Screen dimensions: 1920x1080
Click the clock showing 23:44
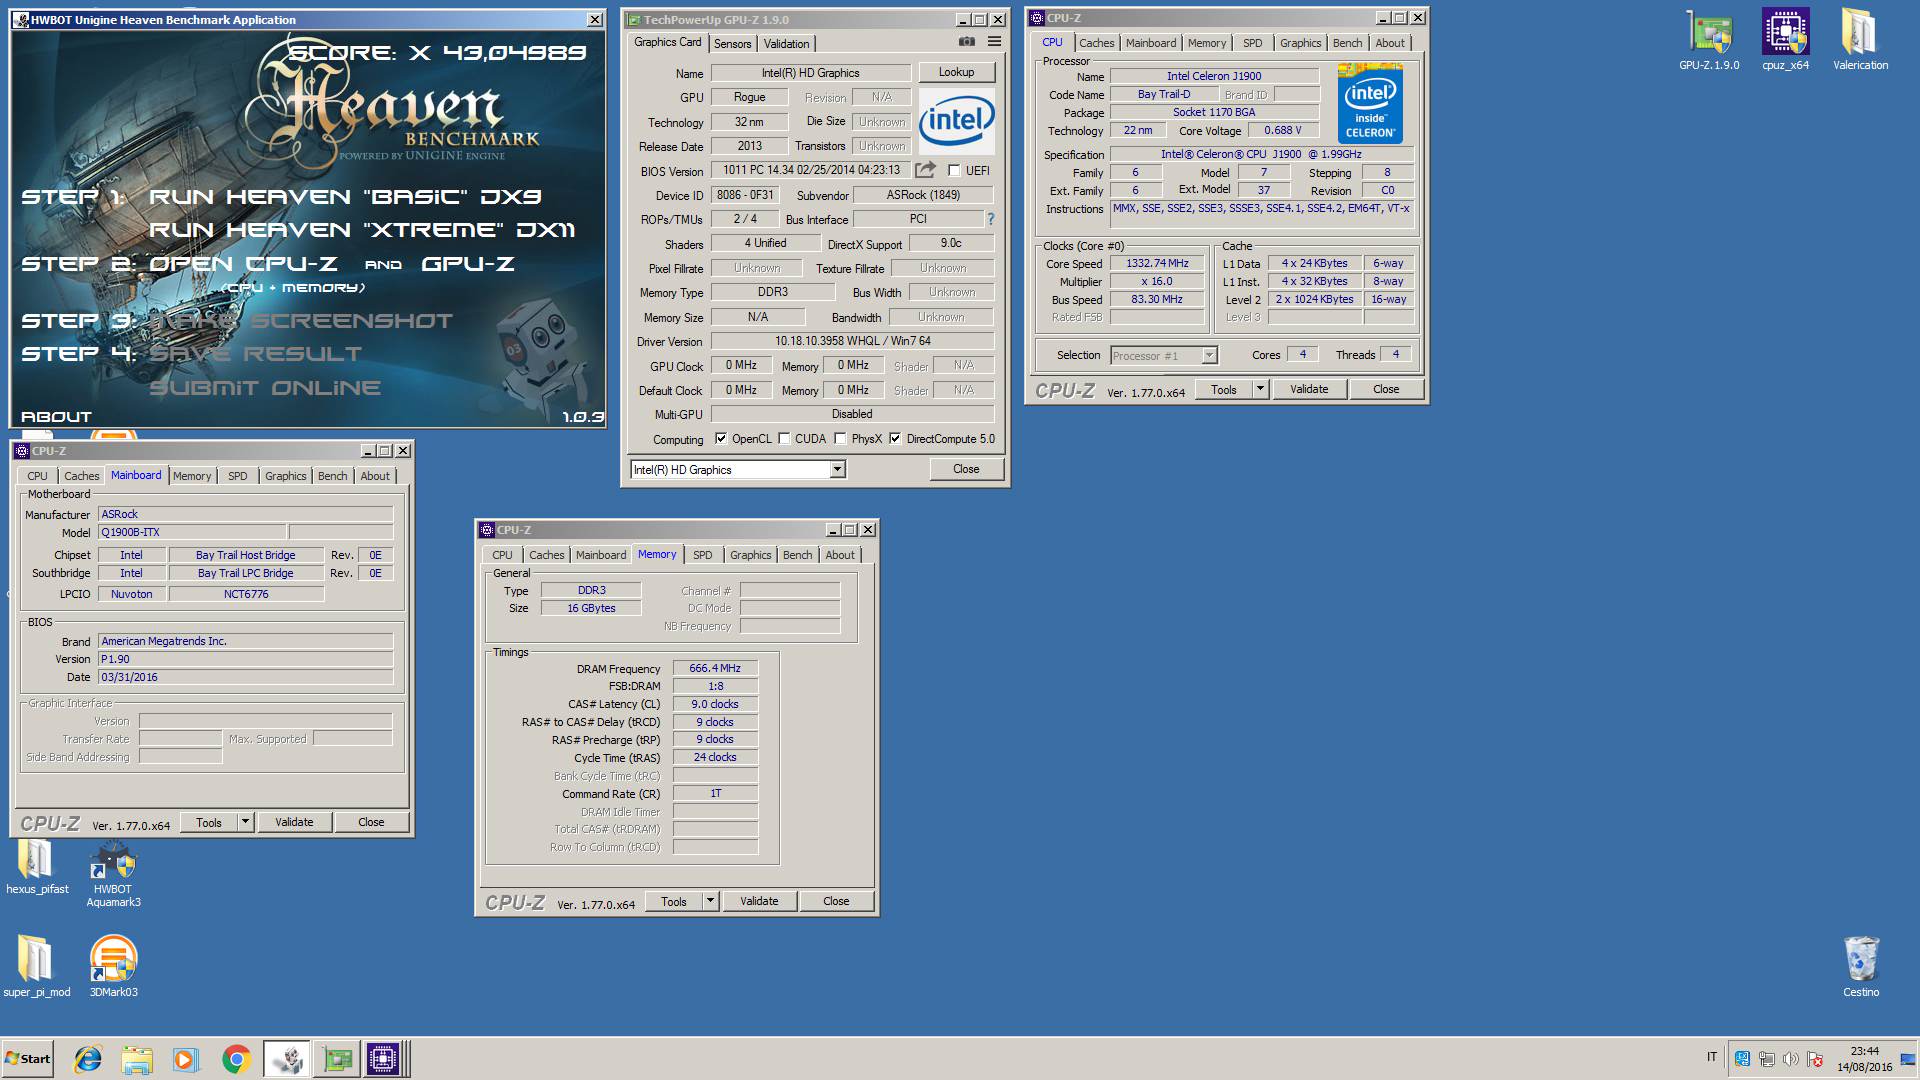pyautogui.click(x=1864, y=1051)
